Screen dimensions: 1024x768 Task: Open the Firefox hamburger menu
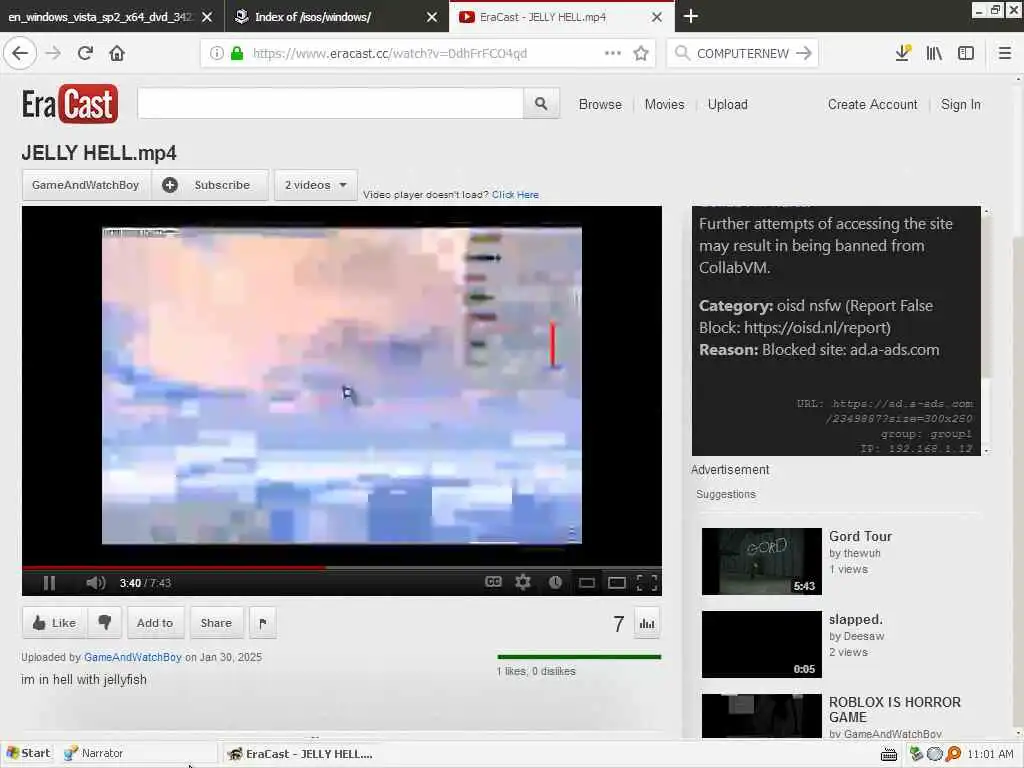tap(1005, 53)
